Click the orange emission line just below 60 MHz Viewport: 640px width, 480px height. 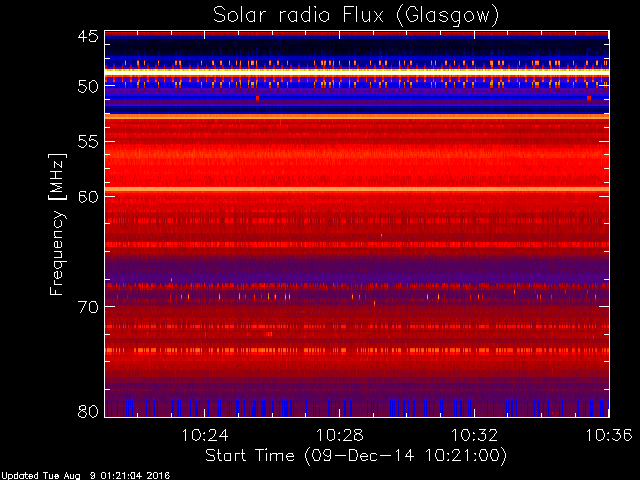357,189
